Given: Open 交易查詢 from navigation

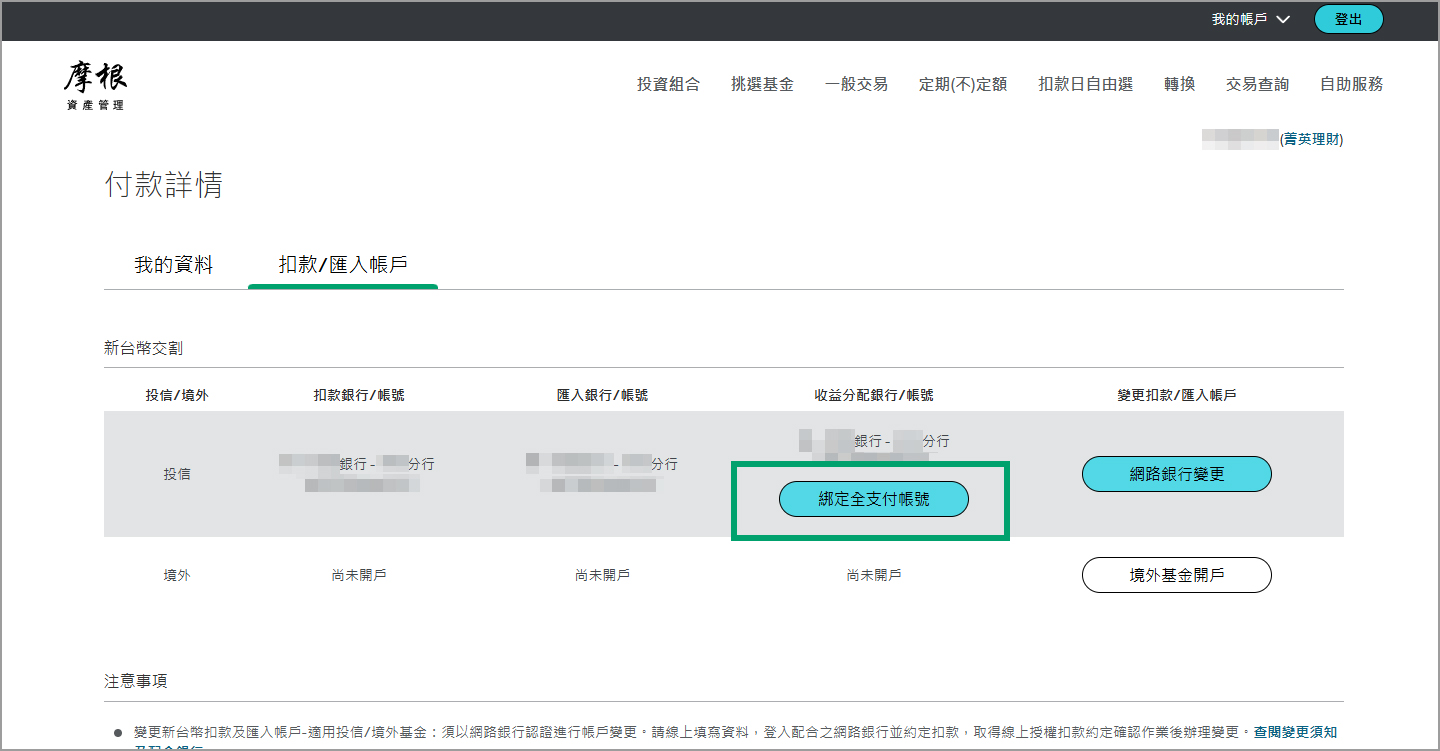Looking at the screenshot, I should [1257, 85].
